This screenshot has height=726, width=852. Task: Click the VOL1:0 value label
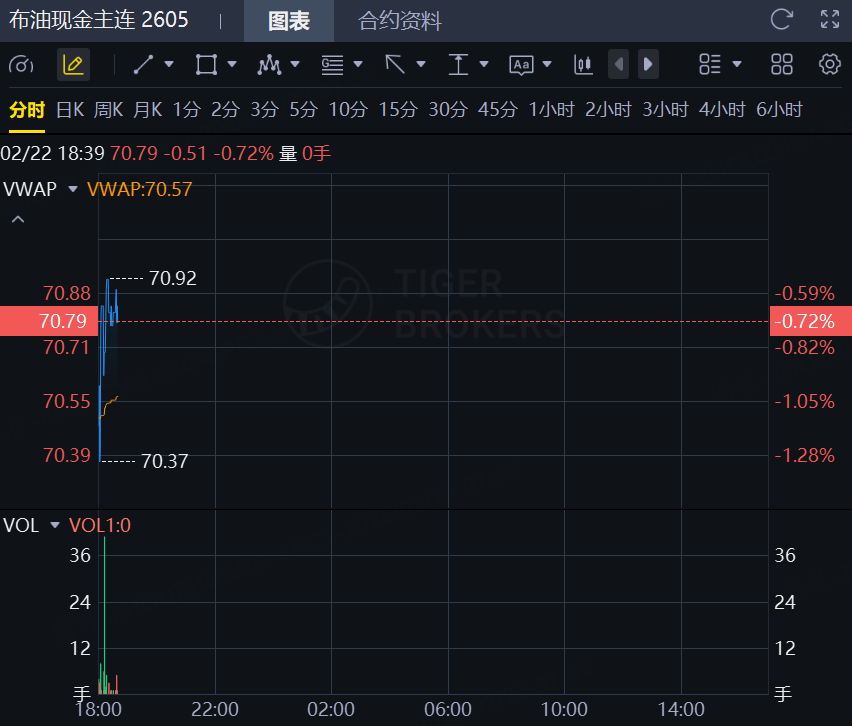click(100, 525)
